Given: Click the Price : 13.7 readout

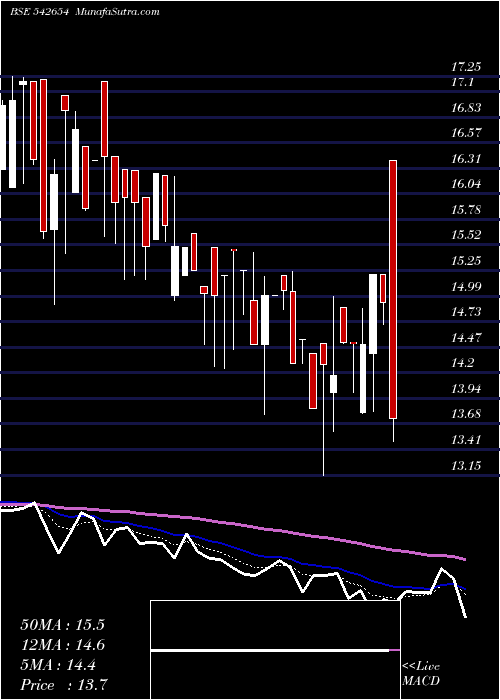Looking at the screenshot, I should click(x=64, y=685).
